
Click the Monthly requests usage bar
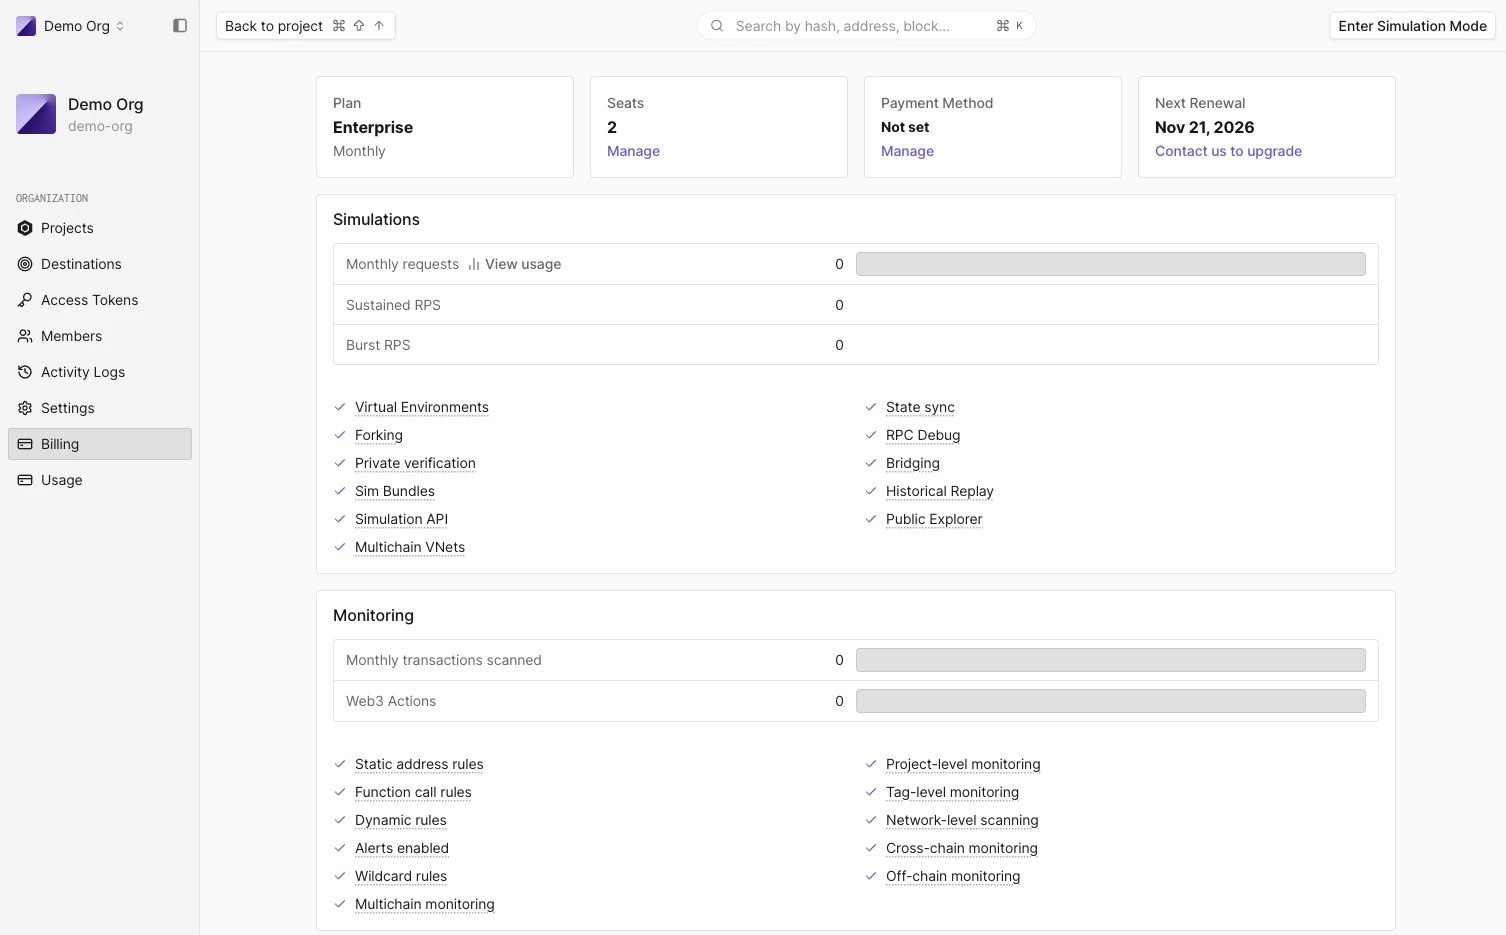coord(1111,264)
